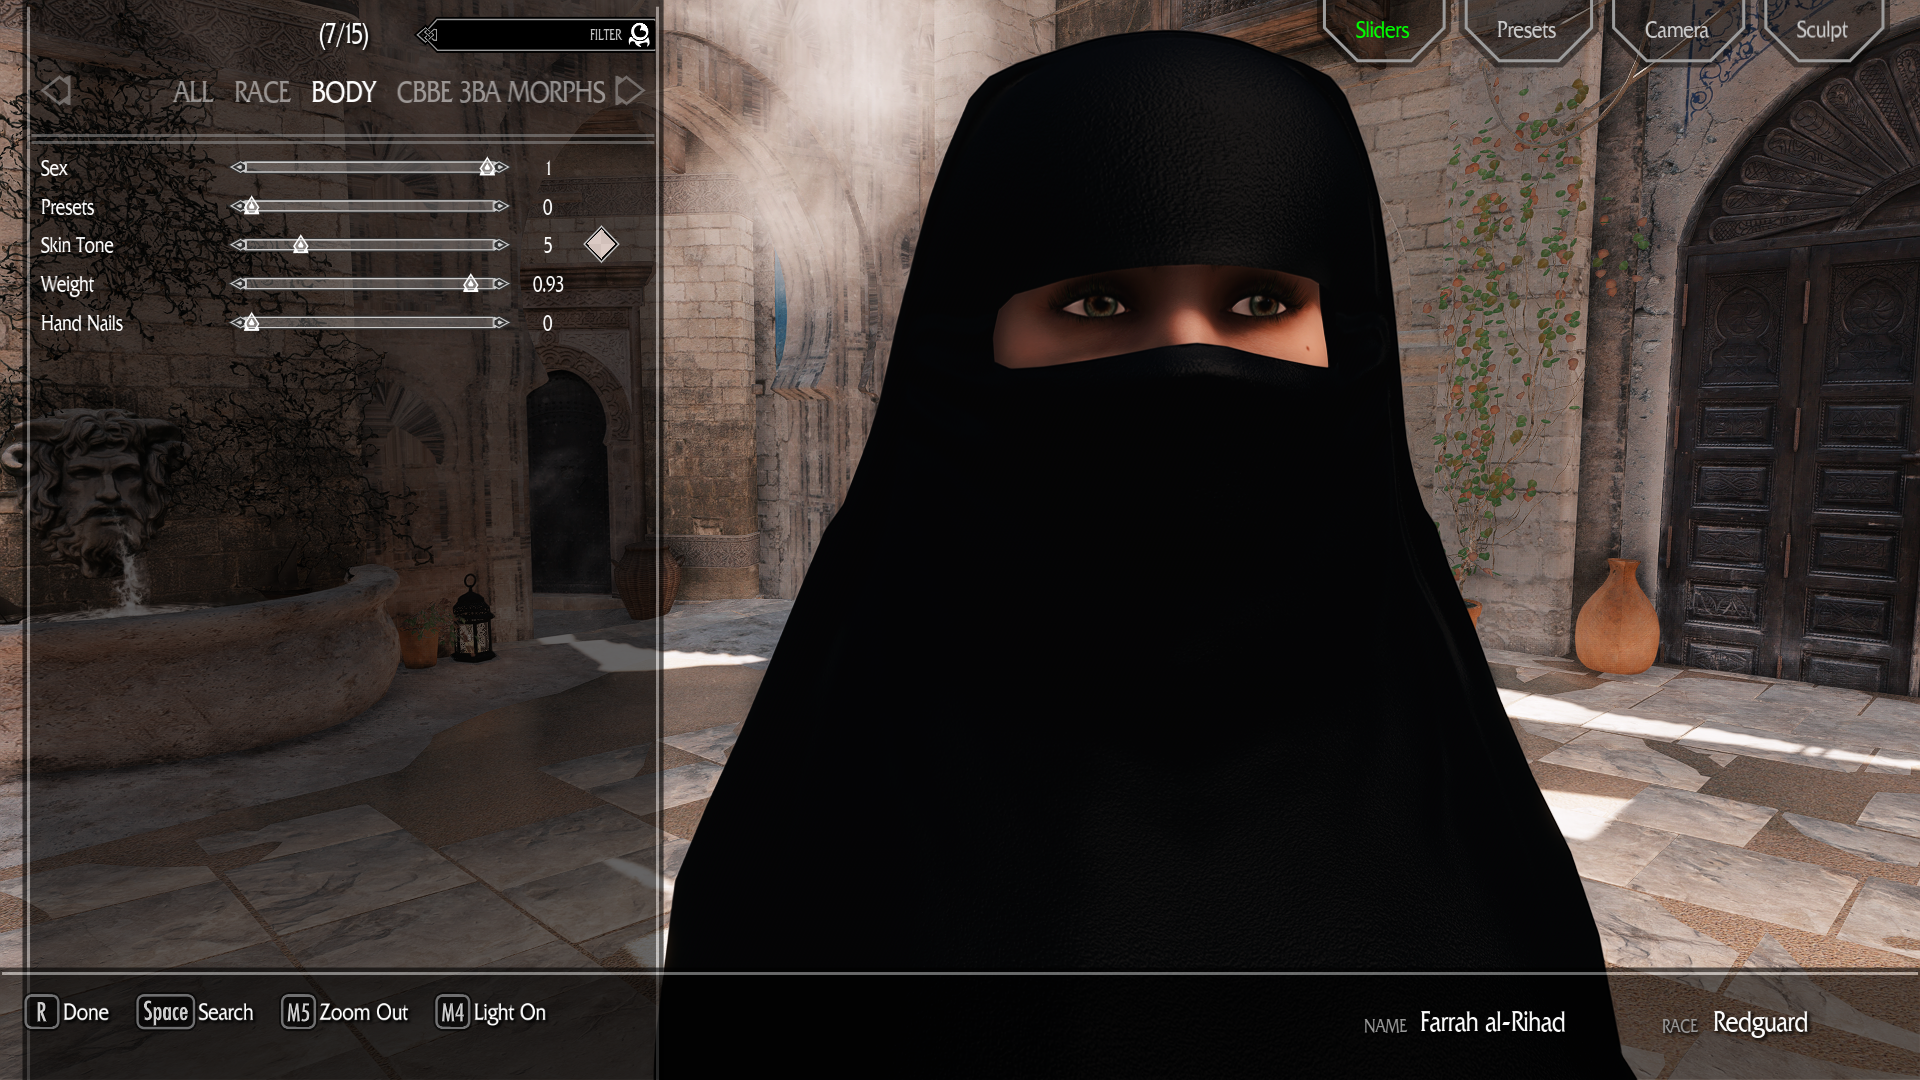Image resolution: width=1920 pixels, height=1080 pixels.
Task: Increase Hand Nails with right arrow
Action: (x=501, y=323)
